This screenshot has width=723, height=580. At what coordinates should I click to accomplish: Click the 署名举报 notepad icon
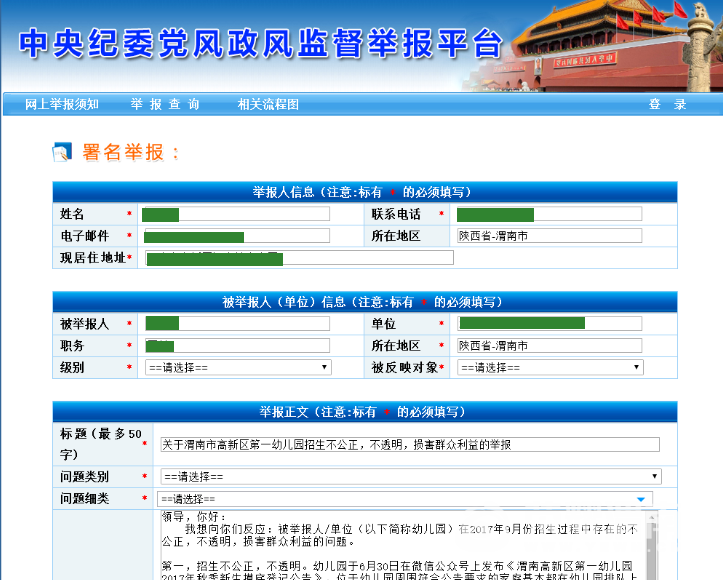point(62,152)
